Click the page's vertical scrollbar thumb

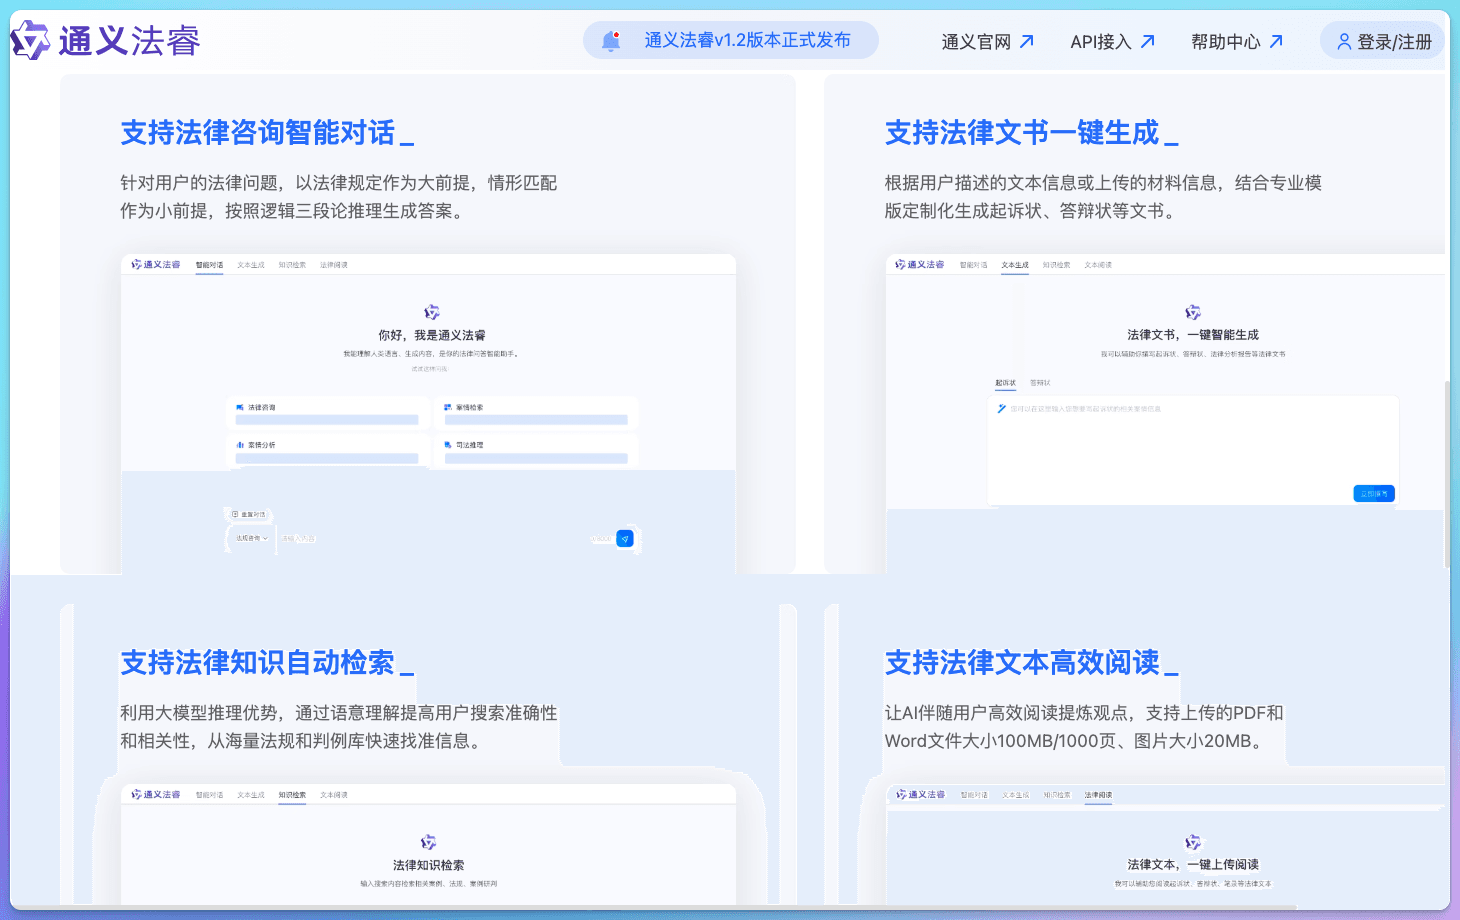click(x=1447, y=474)
